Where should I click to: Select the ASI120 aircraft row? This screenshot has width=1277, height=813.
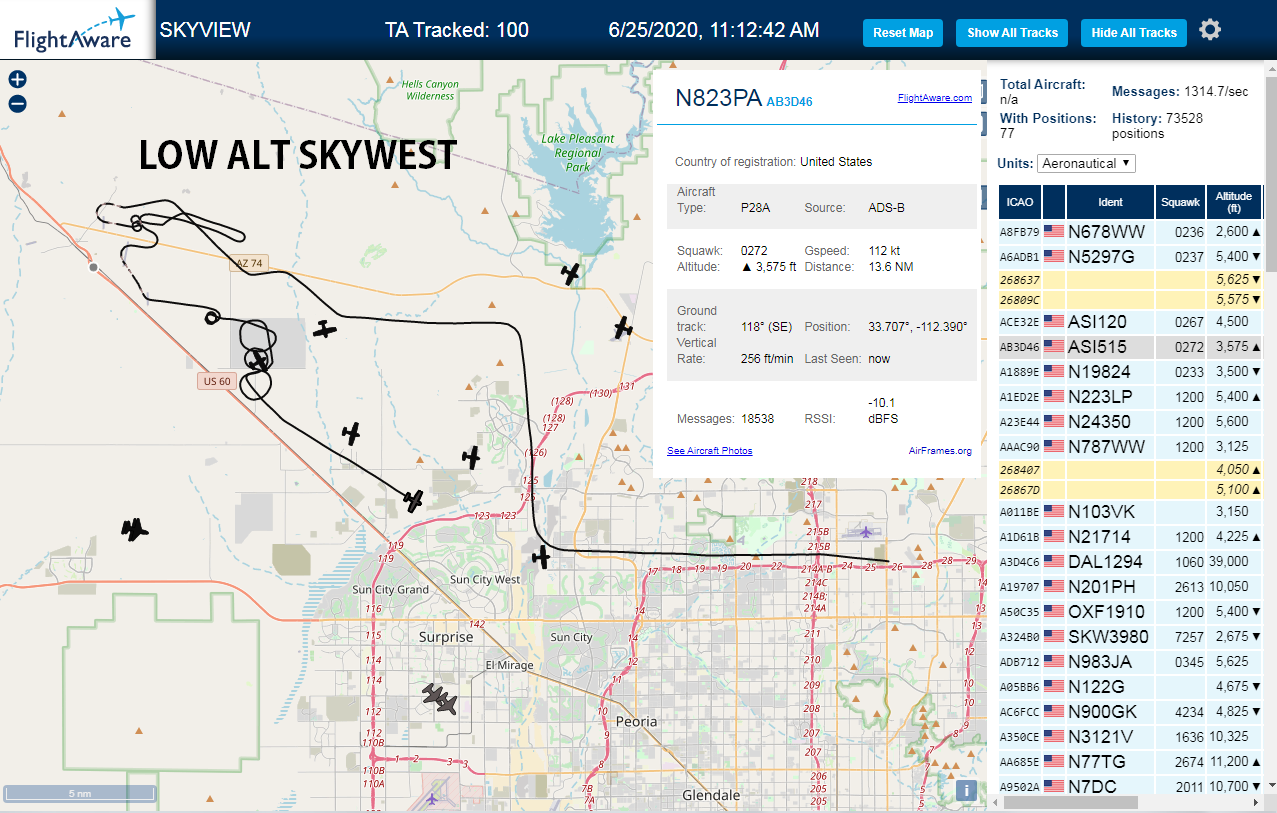tap(1131, 322)
